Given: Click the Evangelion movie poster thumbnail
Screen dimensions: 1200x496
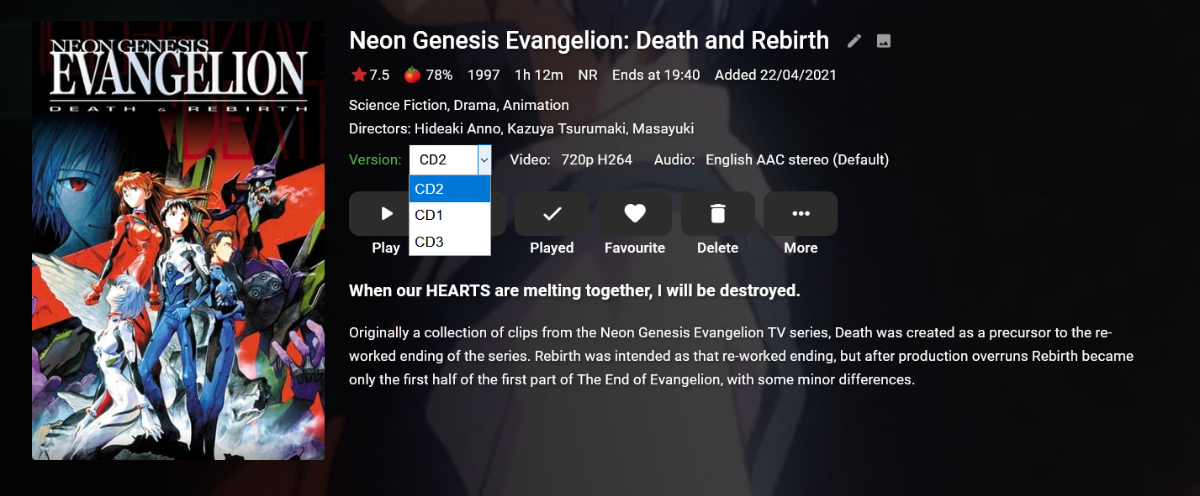Looking at the screenshot, I should [x=178, y=240].
